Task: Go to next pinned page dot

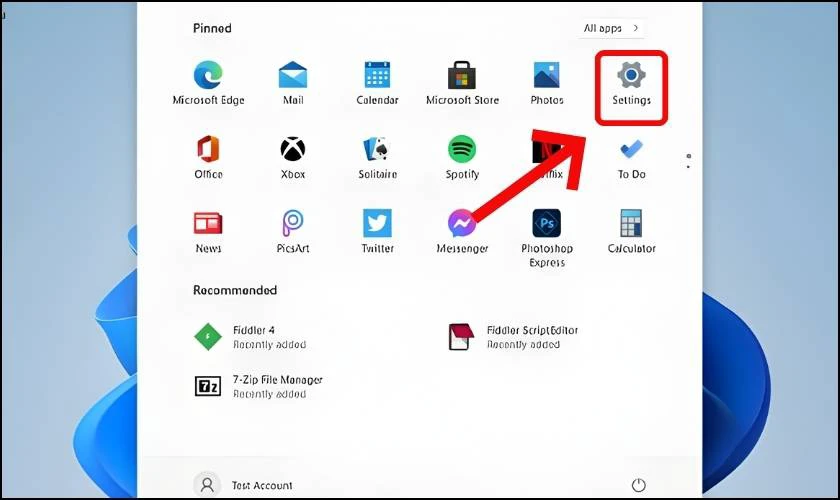Action: pos(688,167)
